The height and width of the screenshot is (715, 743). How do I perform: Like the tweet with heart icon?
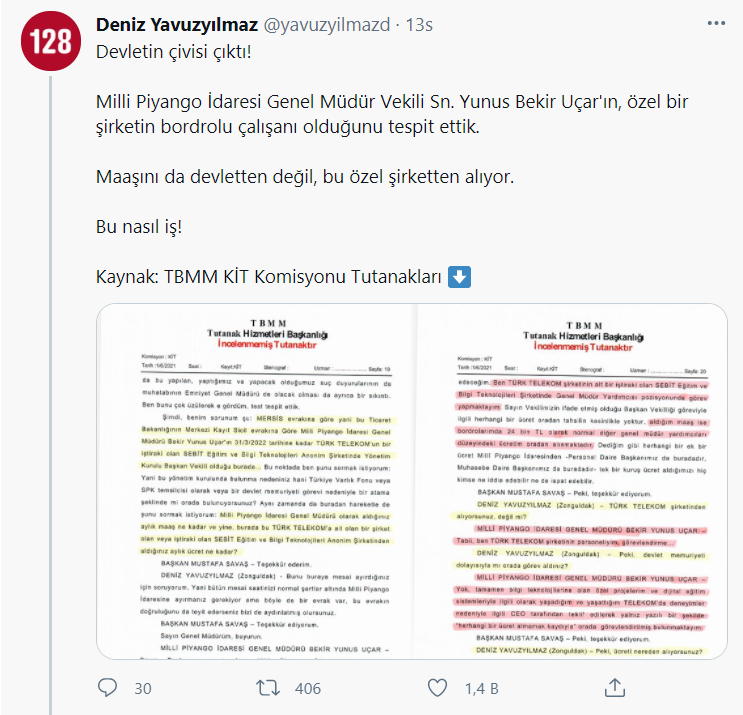pyautogui.click(x=437, y=688)
